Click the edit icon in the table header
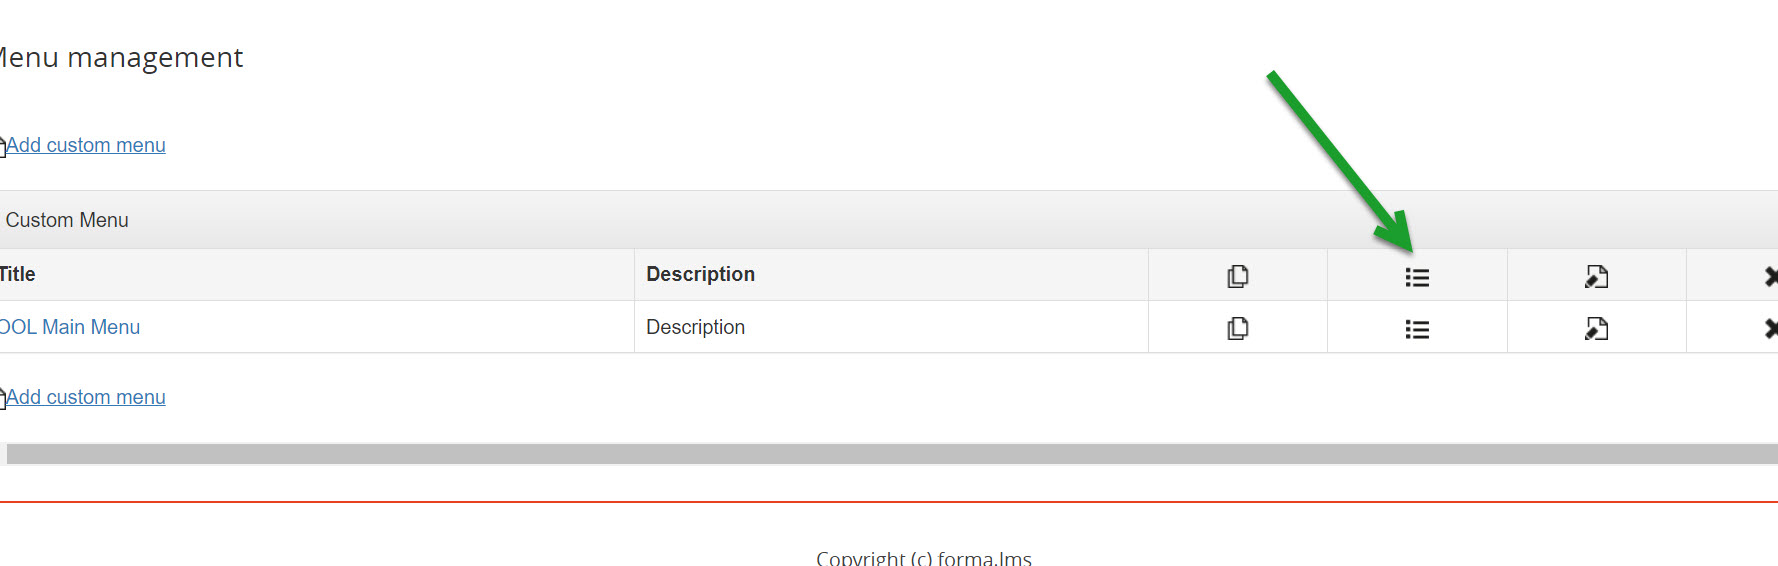The width and height of the screenshot is (1778, 566). pyautogui.click(x=1596, y=276)
